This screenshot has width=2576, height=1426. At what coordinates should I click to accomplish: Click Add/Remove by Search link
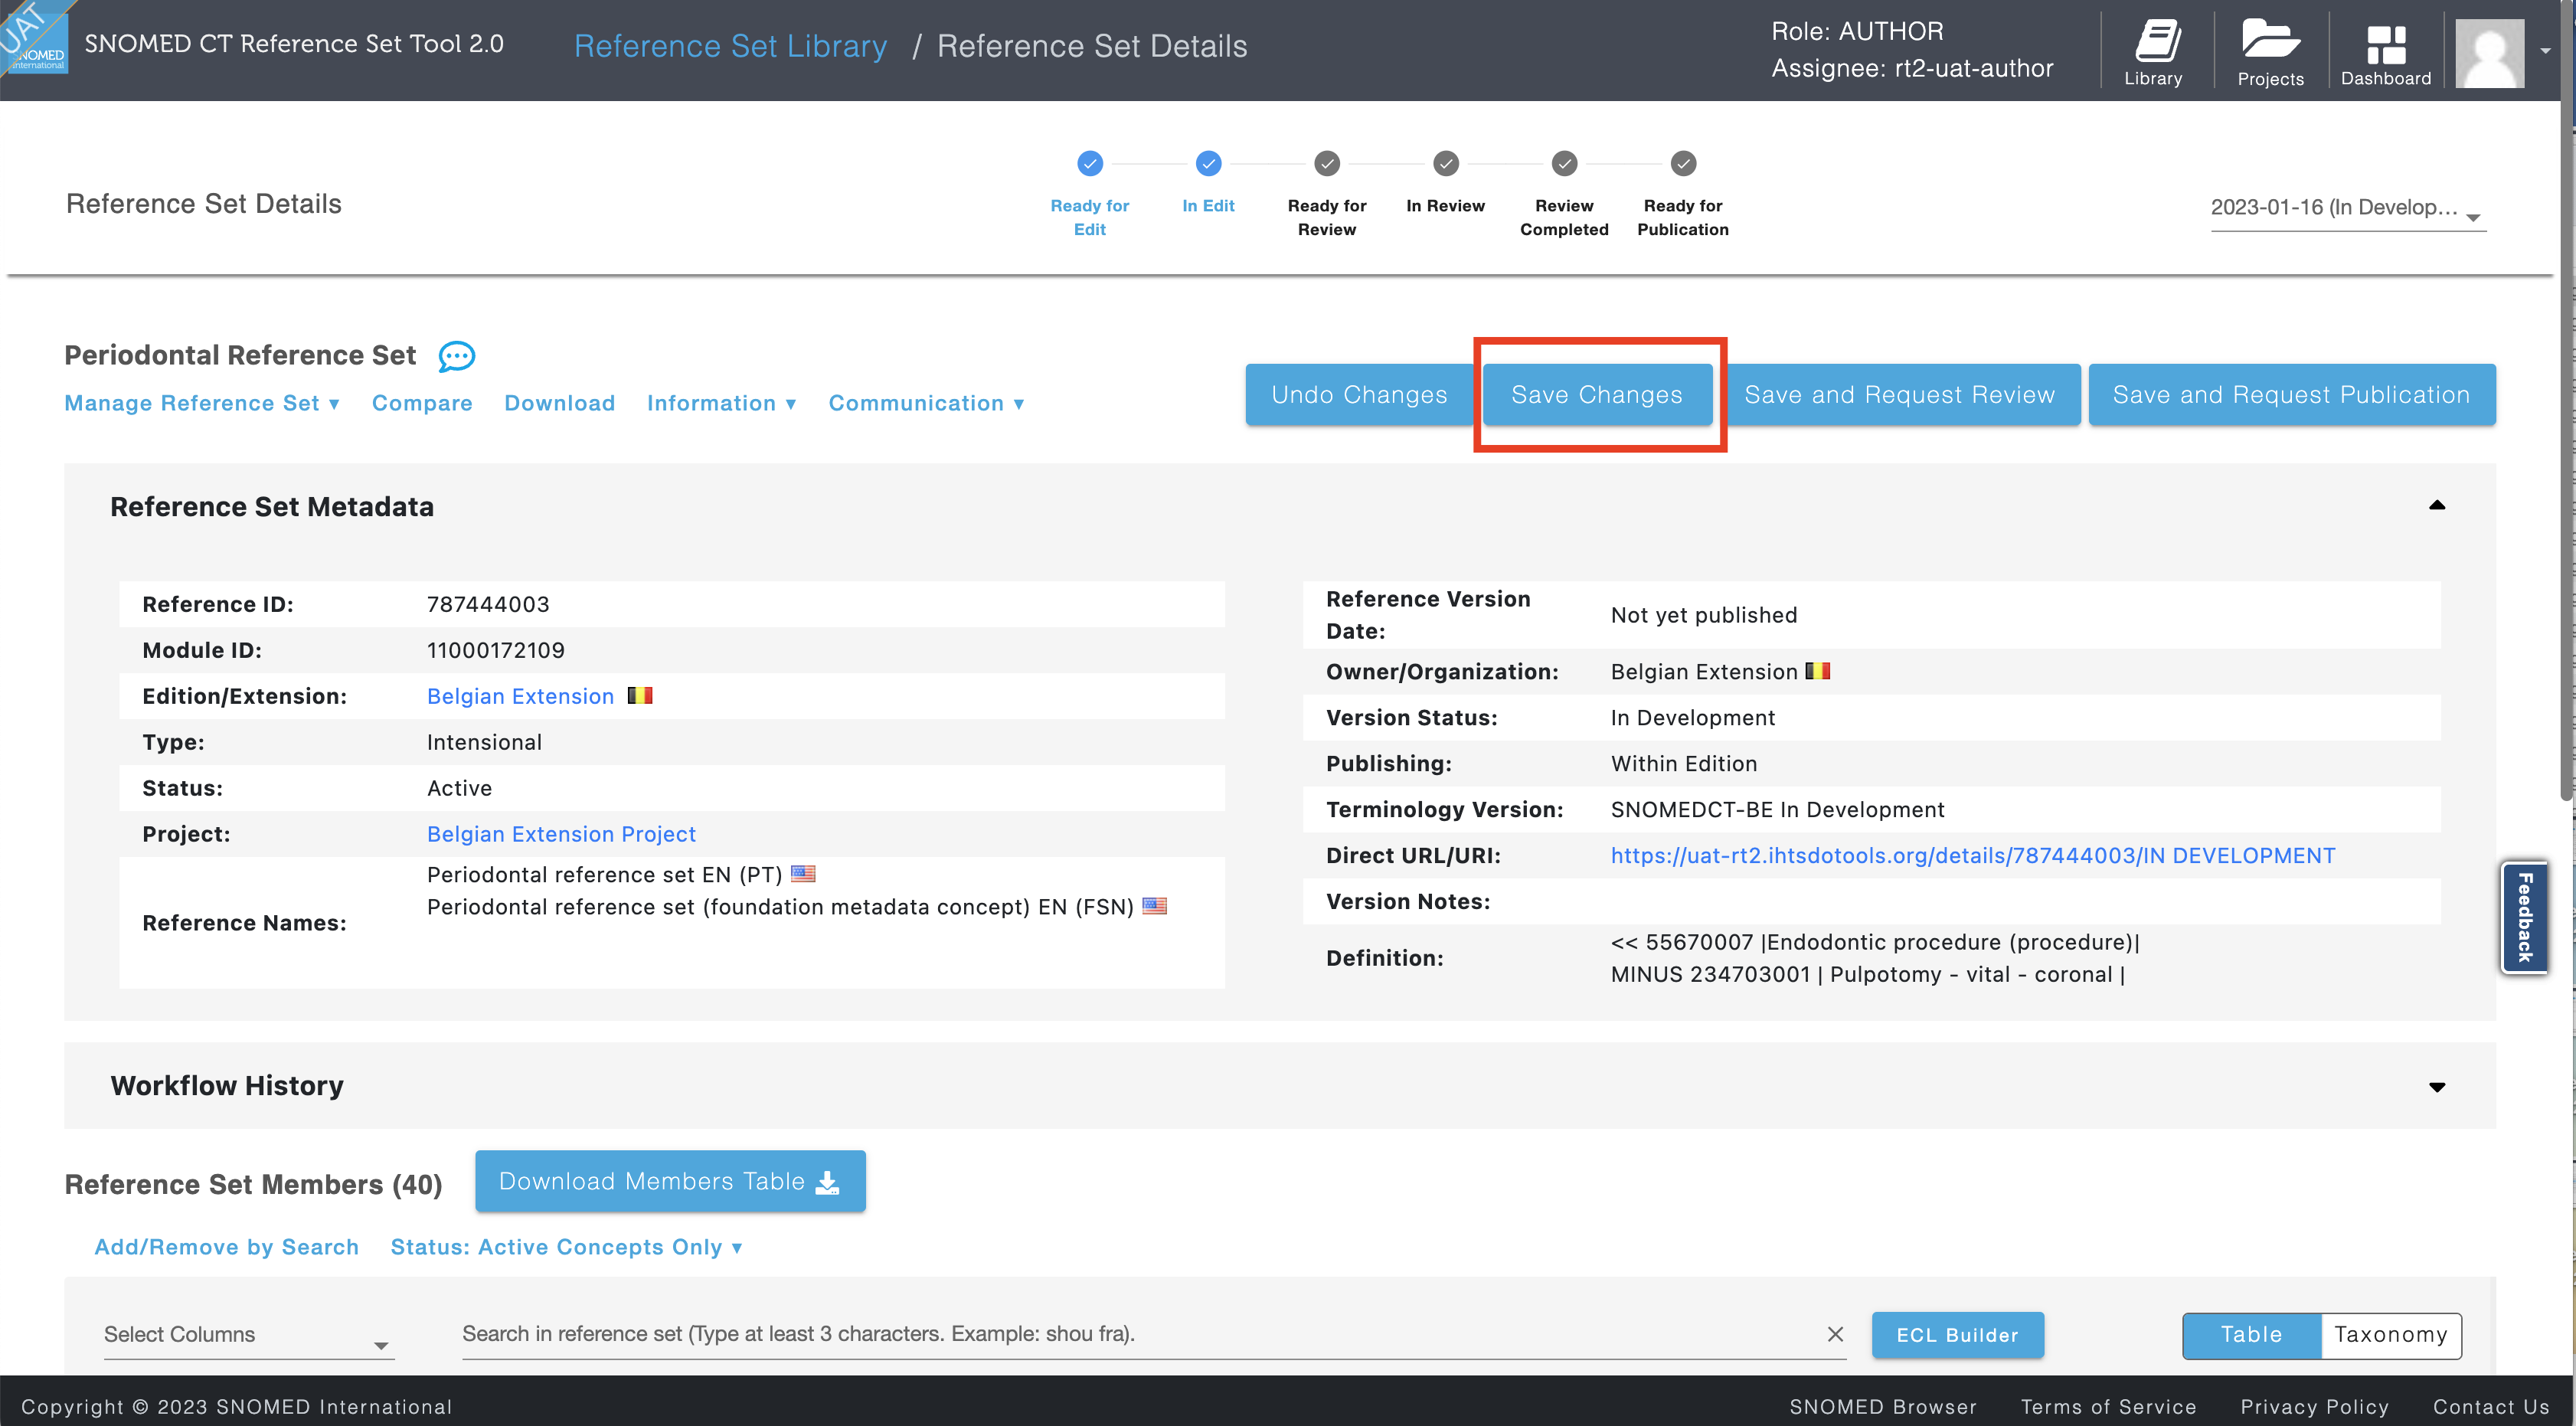click(x=226, y=1248)
